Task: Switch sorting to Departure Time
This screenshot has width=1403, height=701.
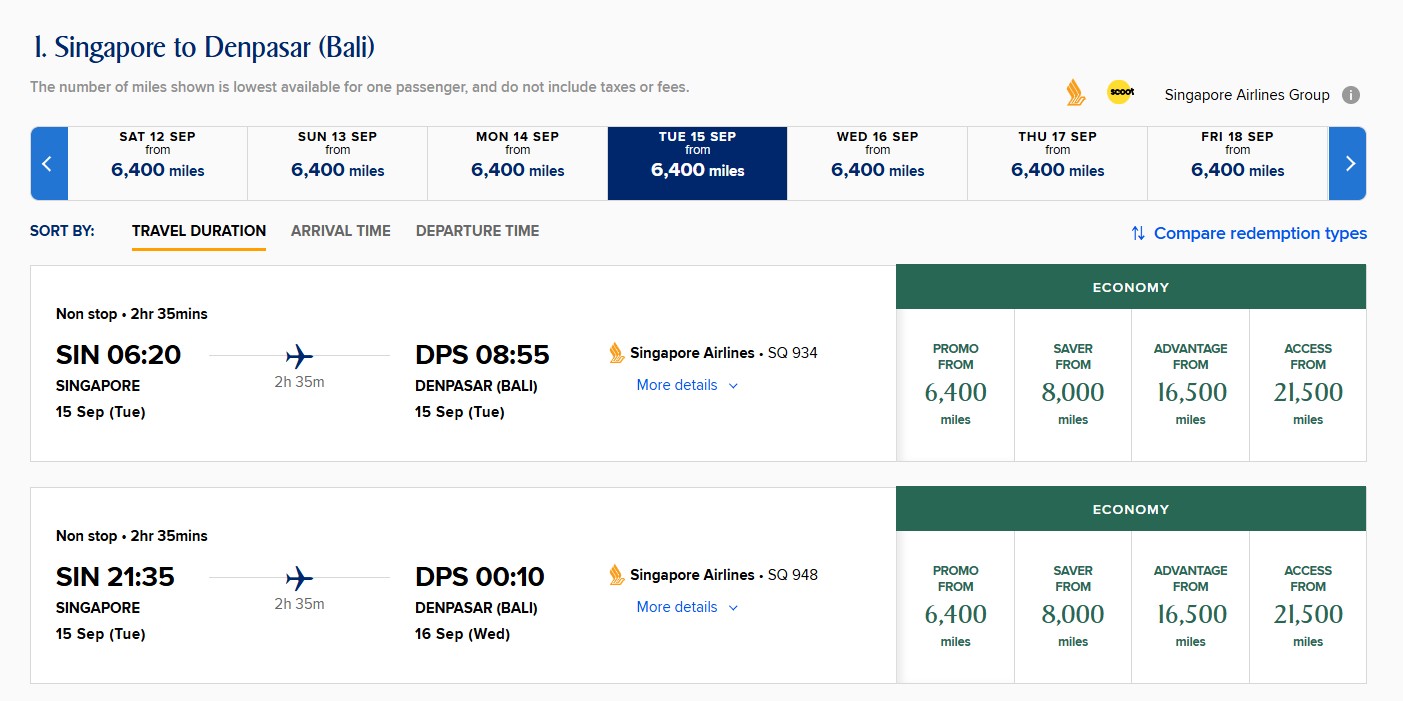Action: point(477,230)
